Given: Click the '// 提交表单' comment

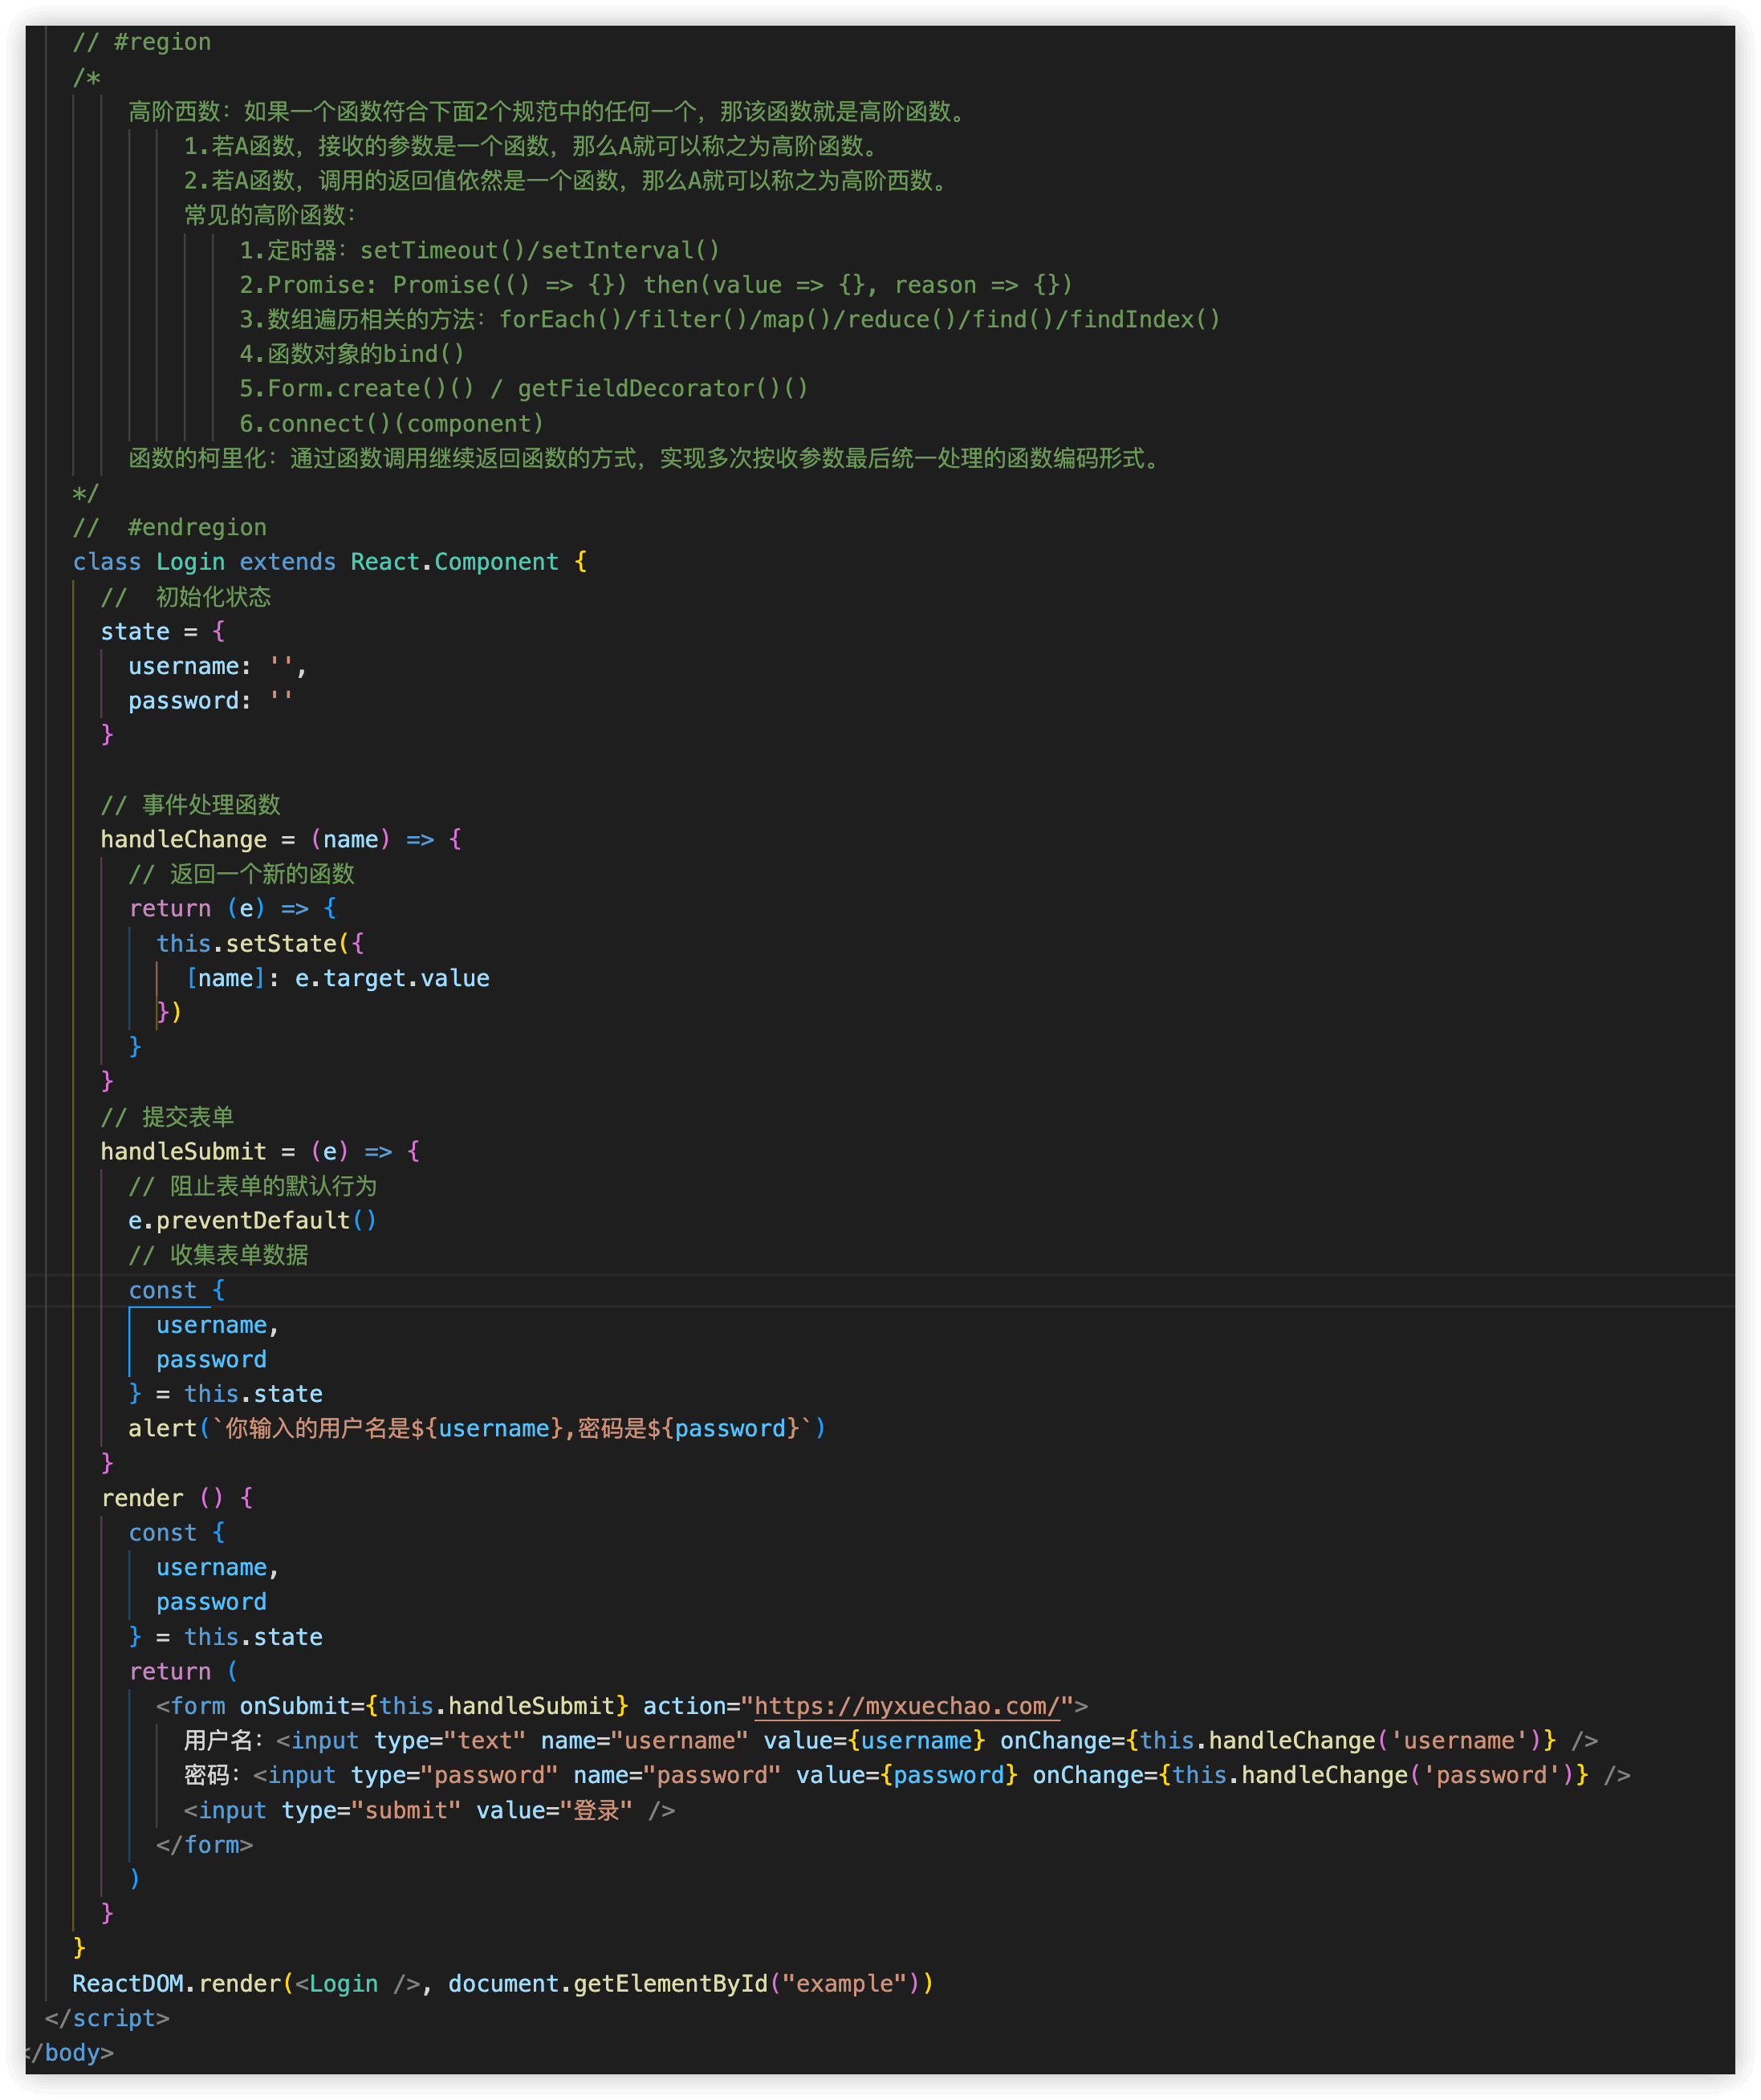Looking at the screenshot, I should point(167,1117).
